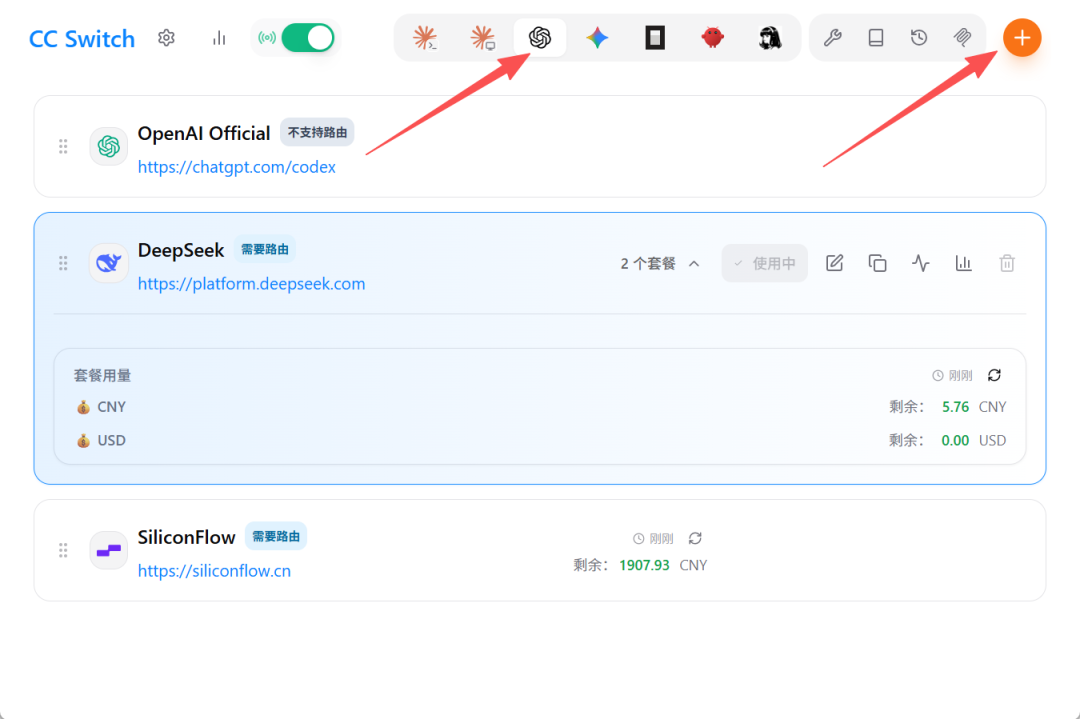
Task: Open the history clock icon
Action: pos(919,37)
